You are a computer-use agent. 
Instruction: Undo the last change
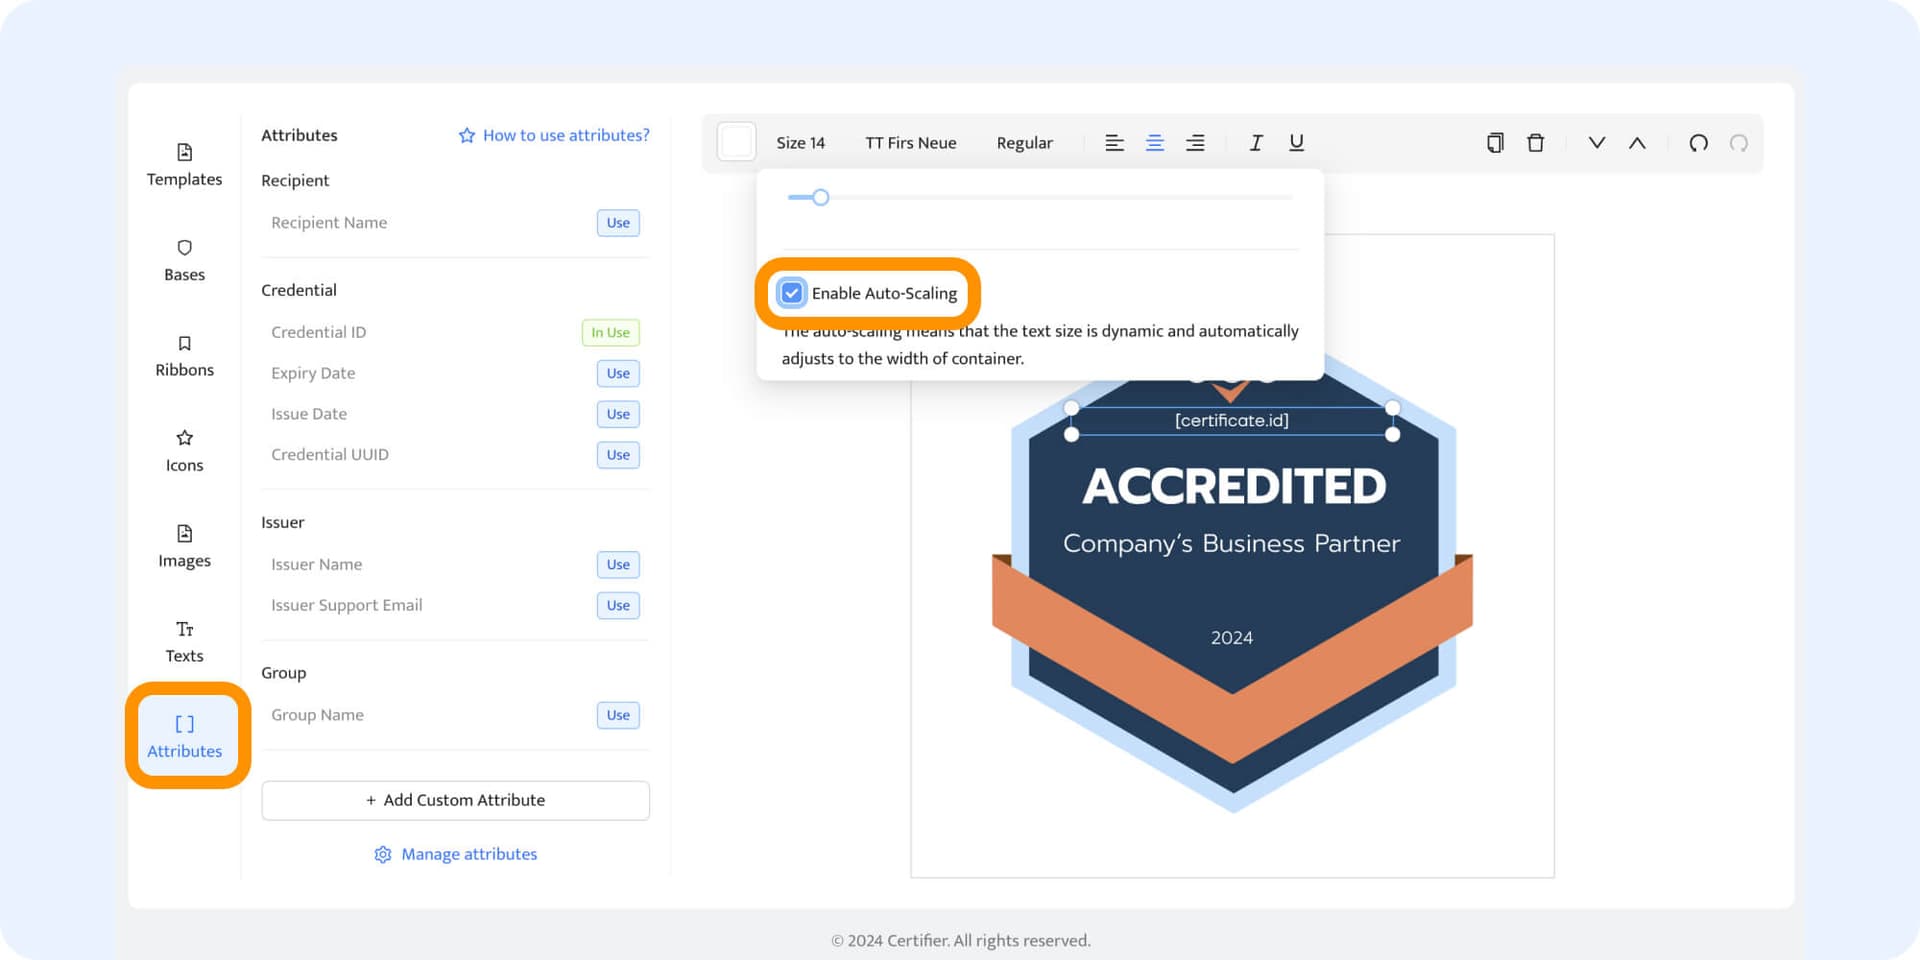[x=1699, y=142]
